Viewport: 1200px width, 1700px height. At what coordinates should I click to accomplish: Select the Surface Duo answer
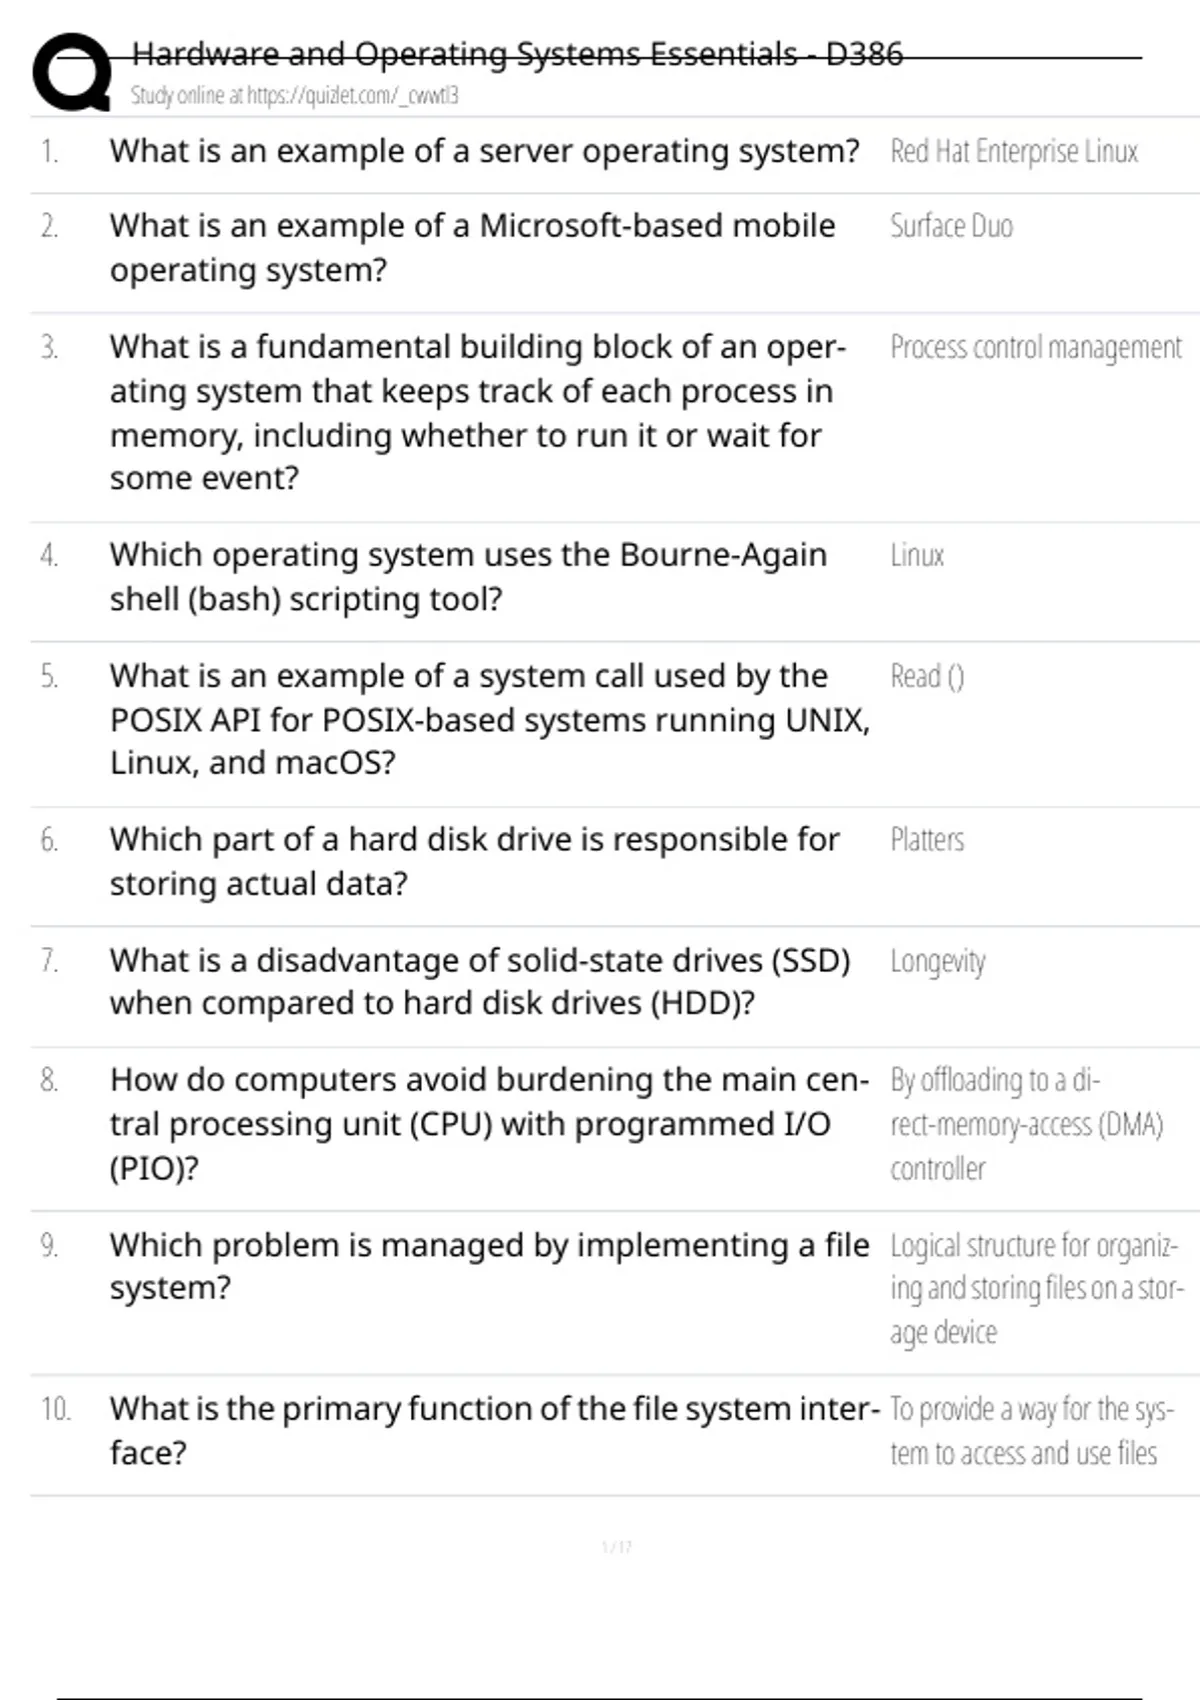click(951, 227)
